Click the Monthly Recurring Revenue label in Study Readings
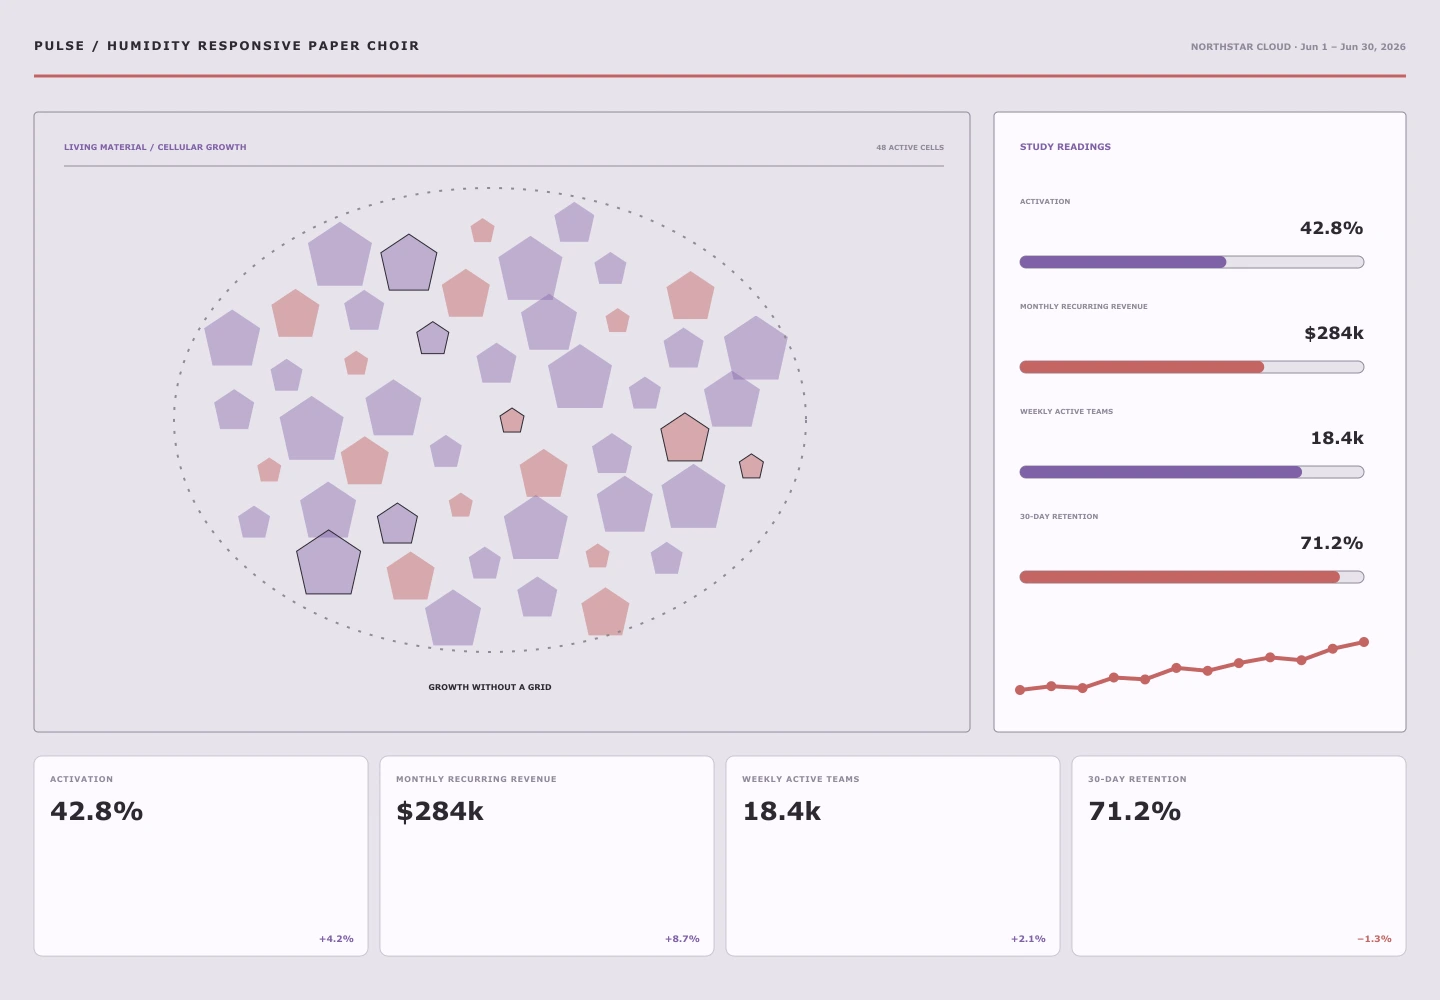The image size is (1440, 1000). 1083,307
